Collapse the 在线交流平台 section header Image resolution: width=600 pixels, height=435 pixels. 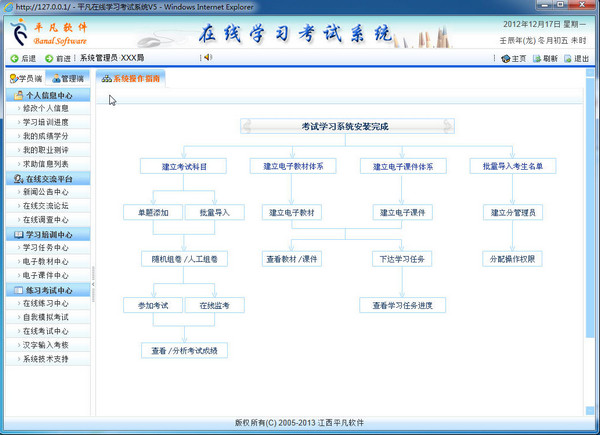tap(46, 178)
